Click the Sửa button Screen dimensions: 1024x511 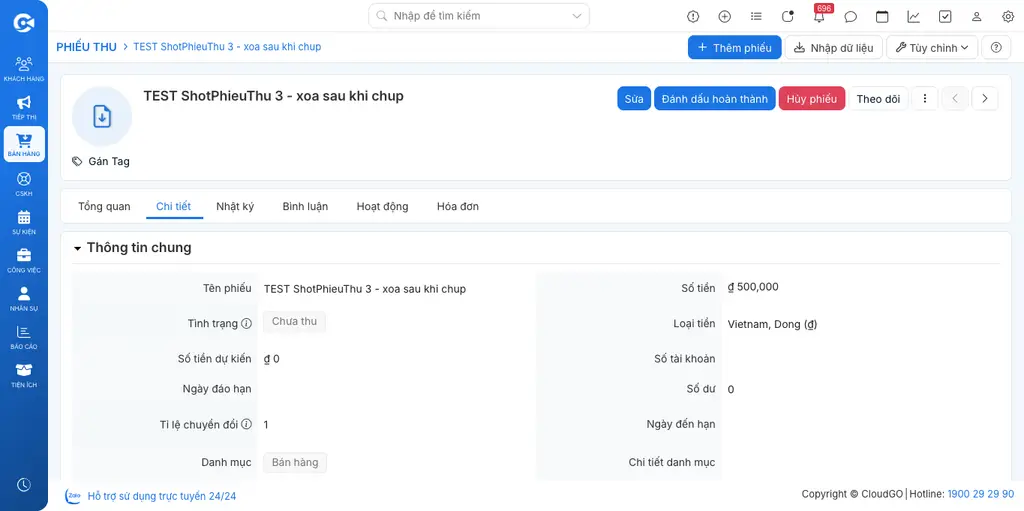(x=634, y=99)
